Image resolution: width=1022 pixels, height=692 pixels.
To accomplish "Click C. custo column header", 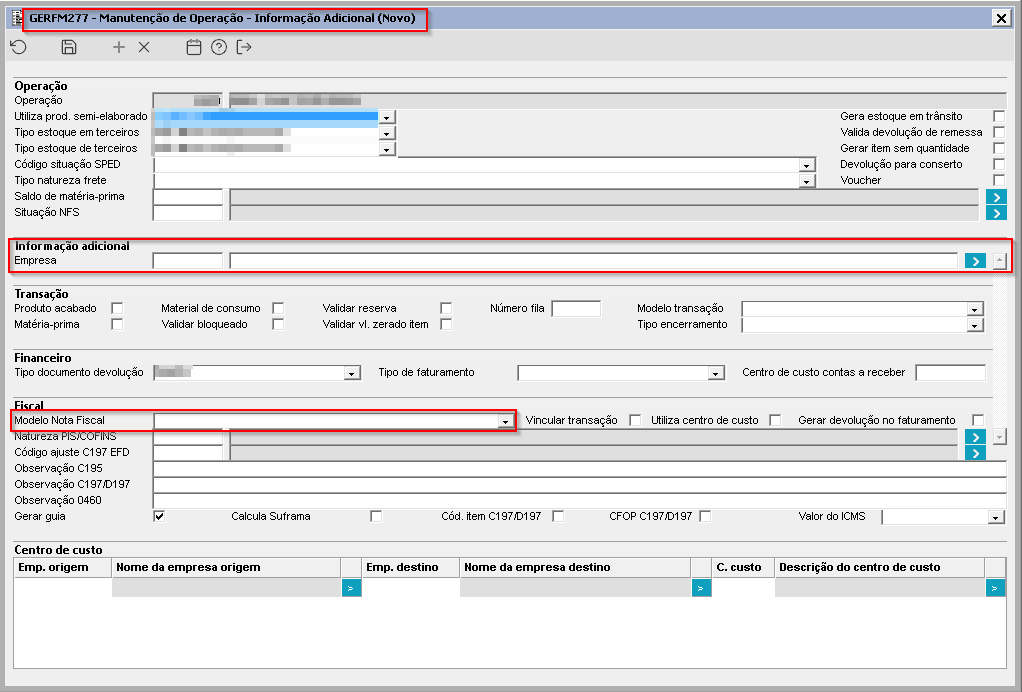I will click(743, 568).
